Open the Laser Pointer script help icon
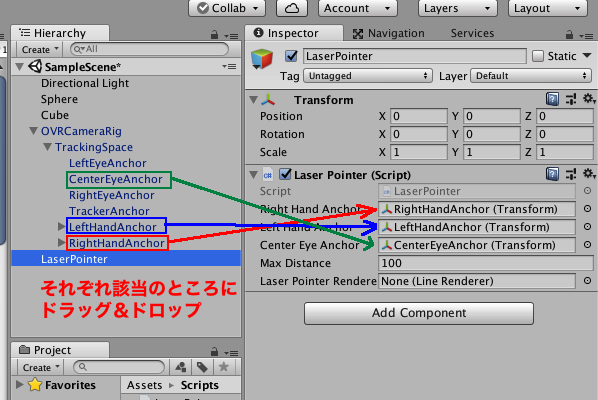The width and height of the screenshot is (598, 400). tap(552, 175)
